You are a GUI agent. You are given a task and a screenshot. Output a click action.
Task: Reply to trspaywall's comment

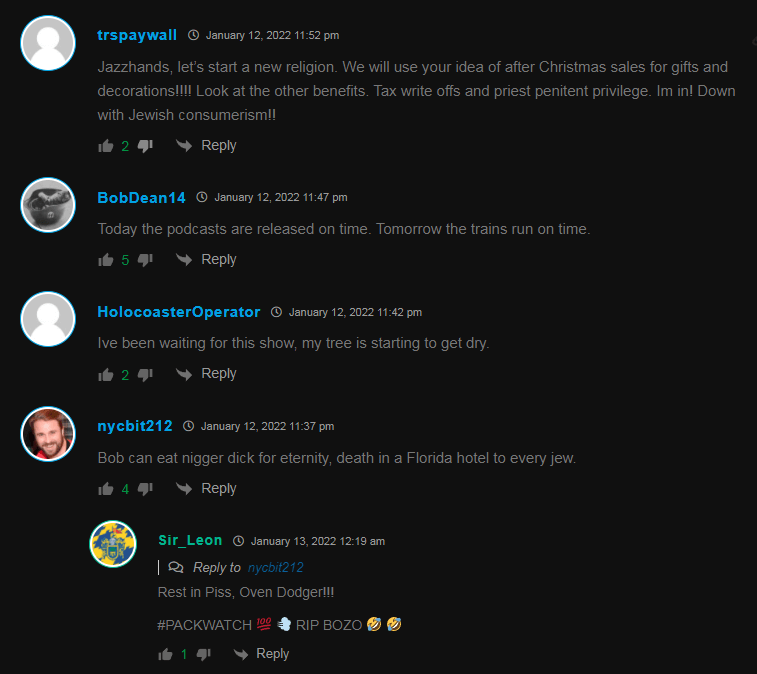coord(206,145)
